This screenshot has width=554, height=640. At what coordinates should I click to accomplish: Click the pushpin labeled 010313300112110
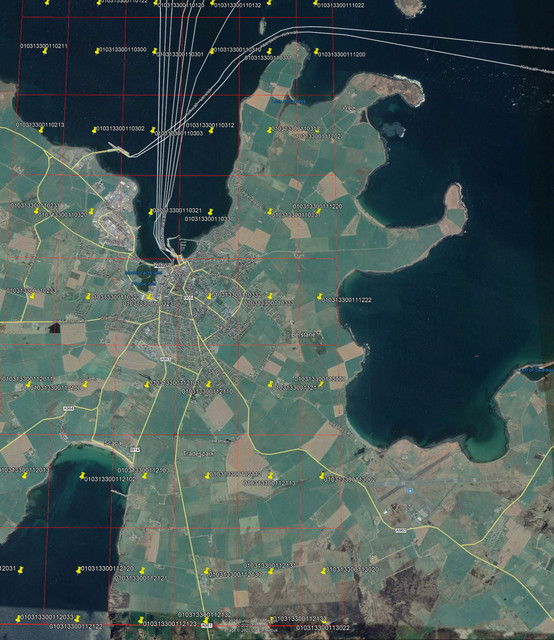(x=208, y=384)
